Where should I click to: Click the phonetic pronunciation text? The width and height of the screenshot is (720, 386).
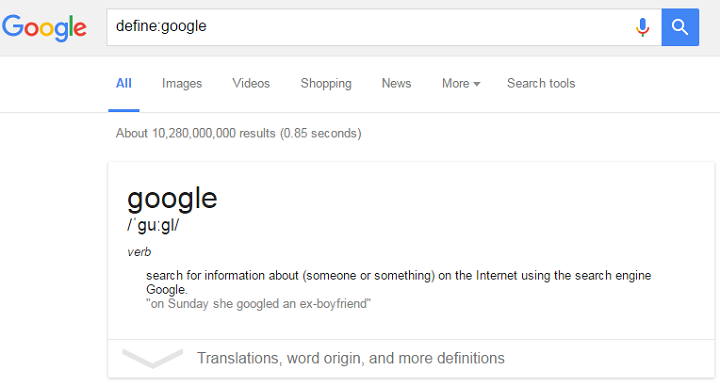pyautogui.click(x=153, y=225)
